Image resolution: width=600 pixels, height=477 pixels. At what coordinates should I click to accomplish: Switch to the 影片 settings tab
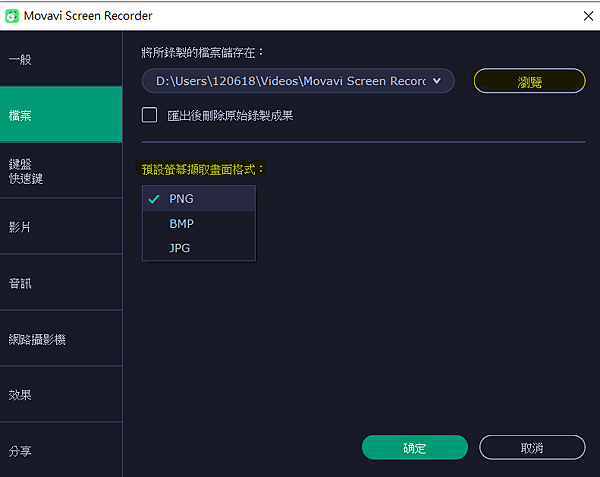[x=61, y=227]
